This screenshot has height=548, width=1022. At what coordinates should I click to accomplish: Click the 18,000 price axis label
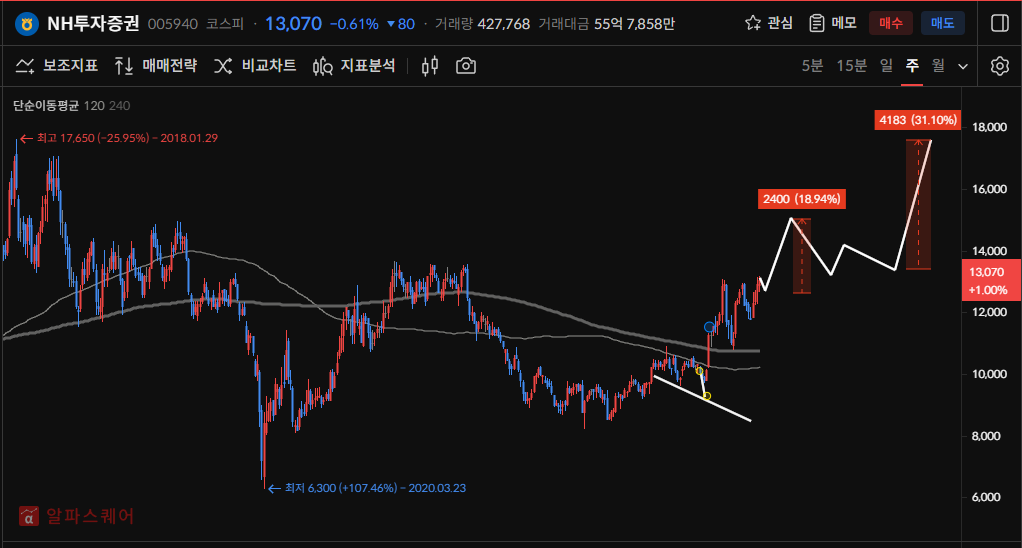point(989,127)
